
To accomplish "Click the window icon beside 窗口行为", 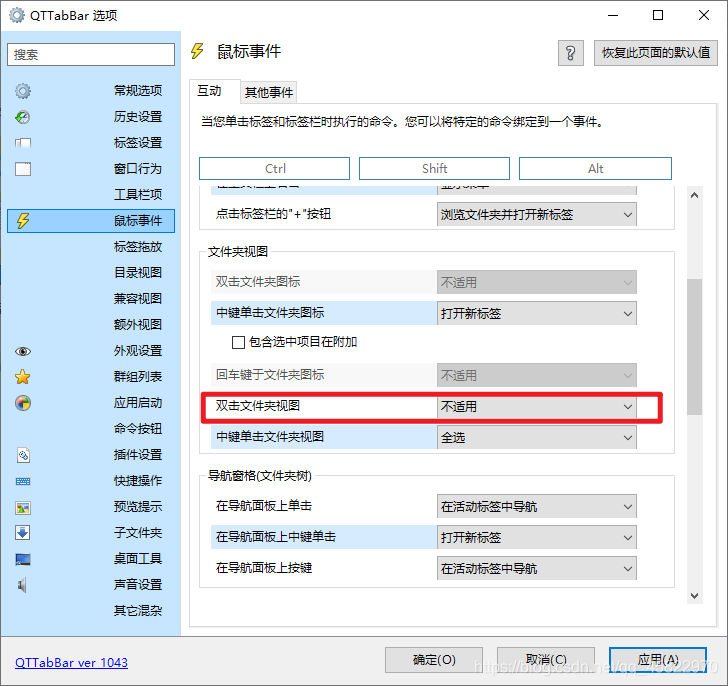I will 23,169.
